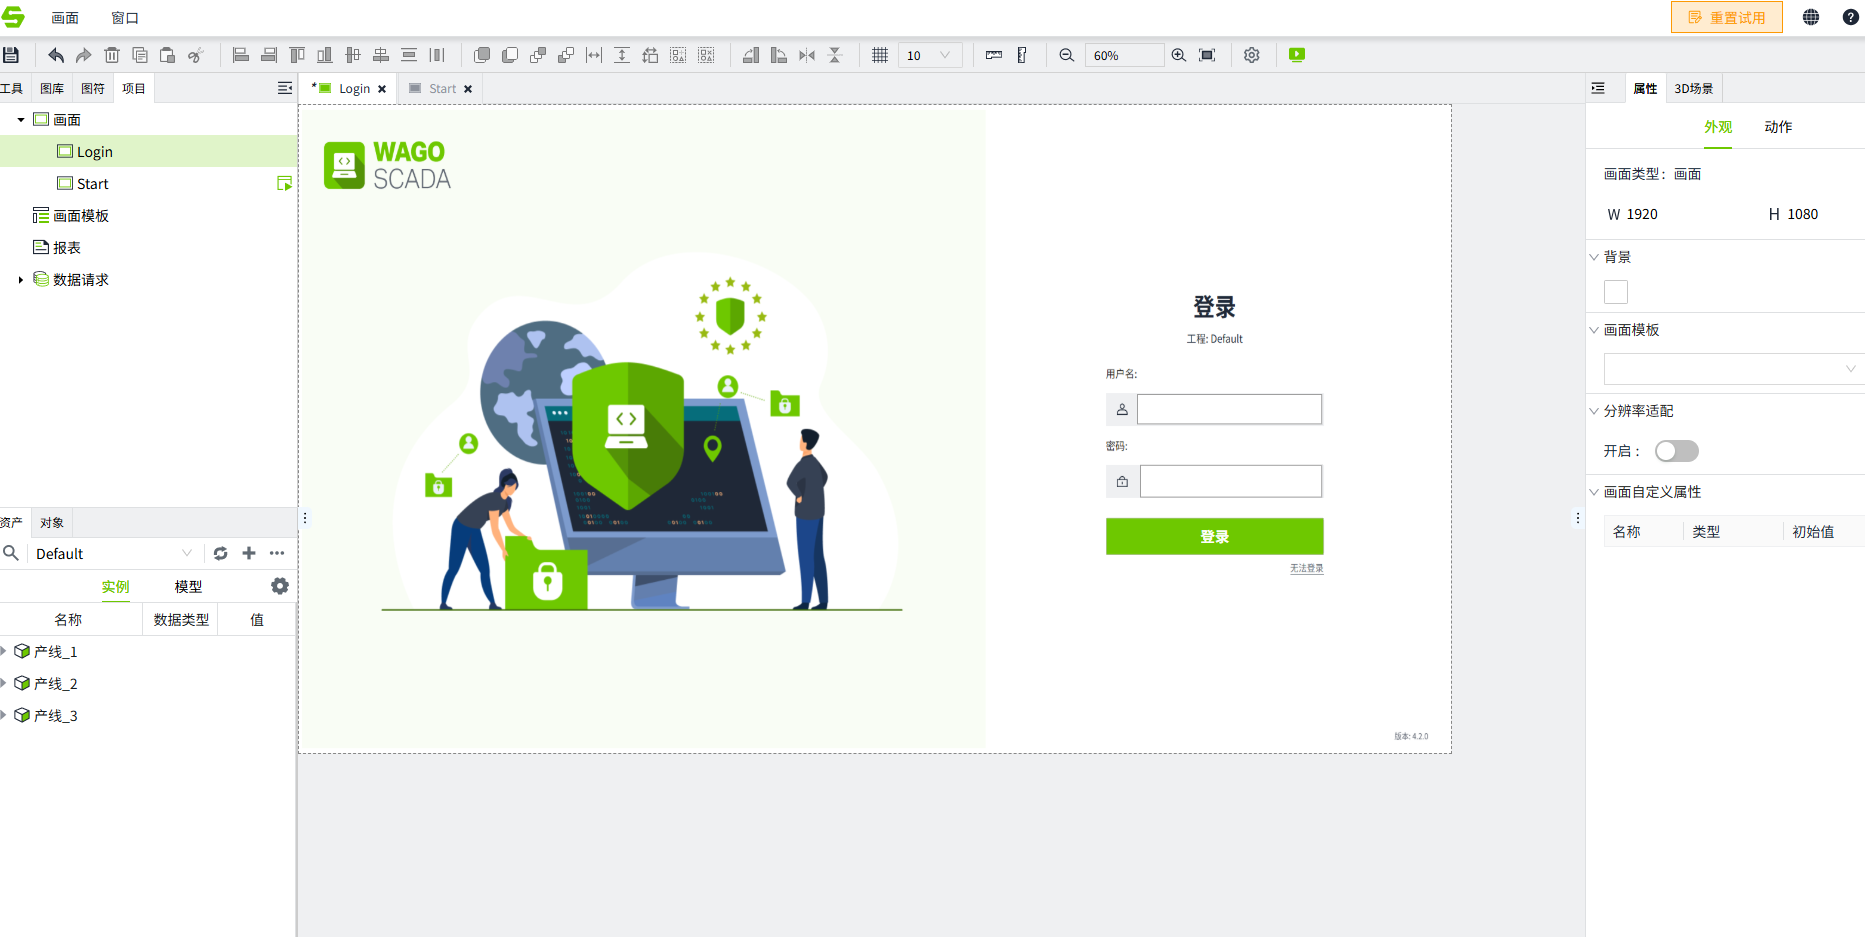The height and width of the screenshot is (937, 1865).
Task: Click the green 登录 button on canvas
Action: click(x=1214, y=536)
